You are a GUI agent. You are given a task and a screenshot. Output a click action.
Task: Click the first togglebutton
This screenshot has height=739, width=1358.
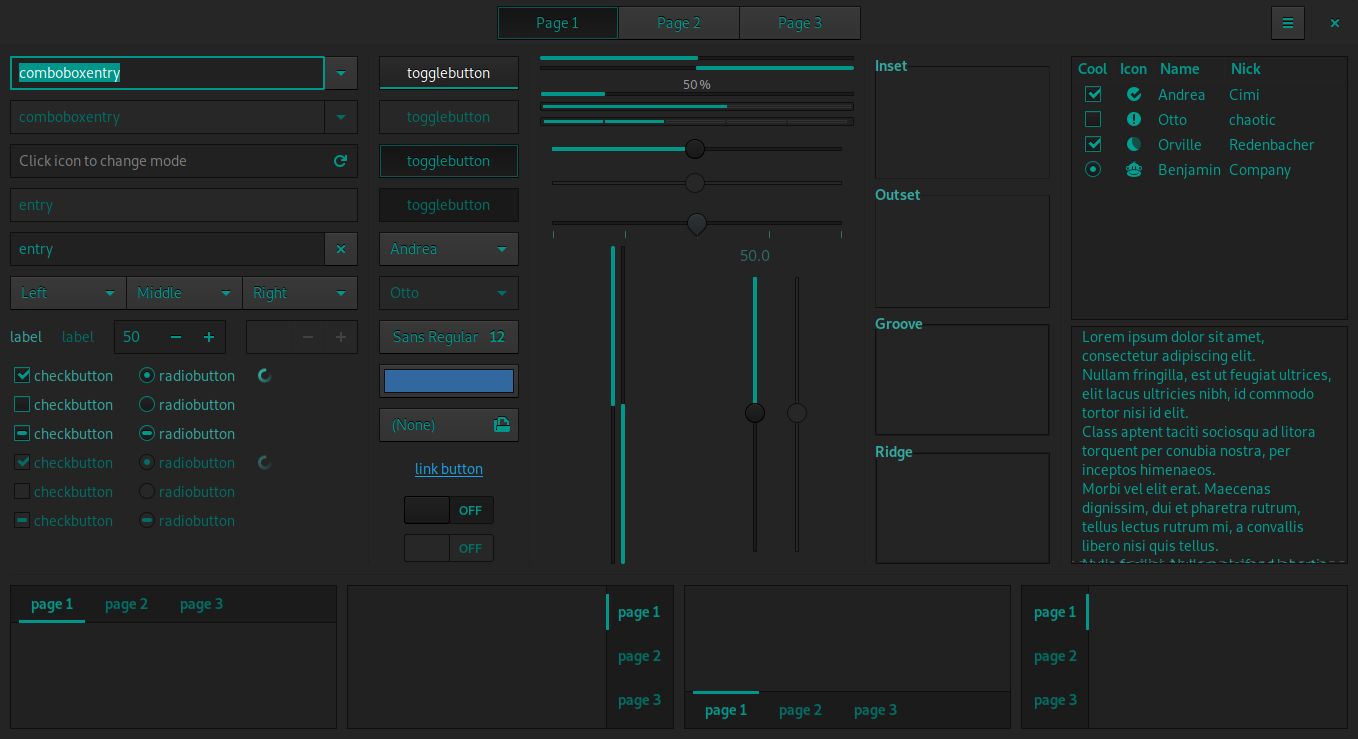[x=449, y=73]
